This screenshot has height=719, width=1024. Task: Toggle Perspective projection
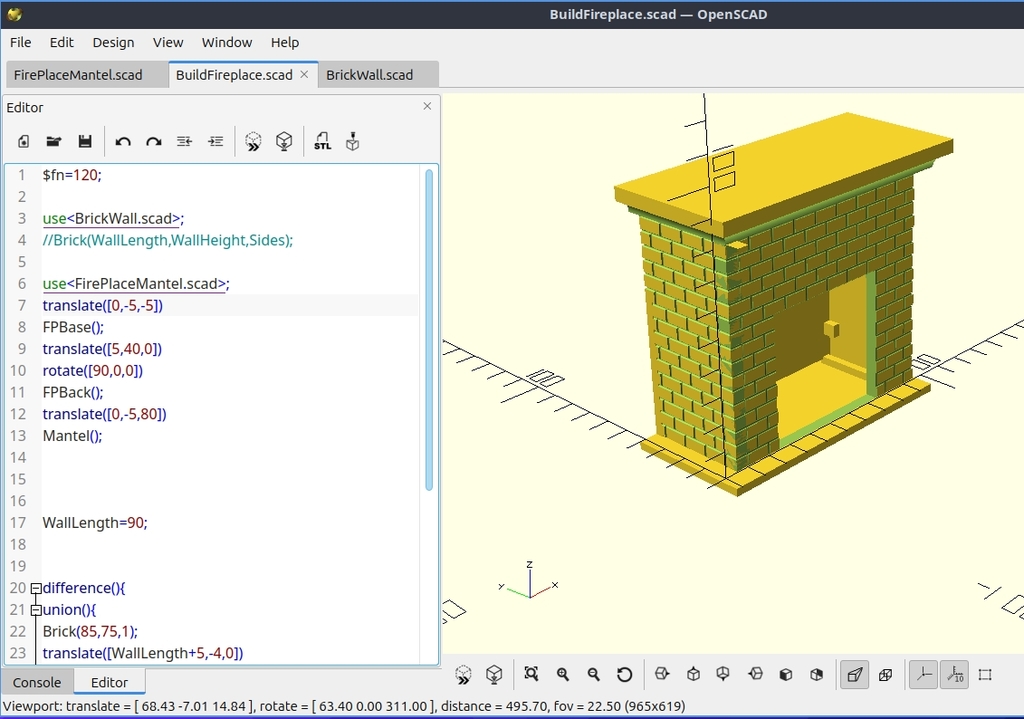click(854, 675)
